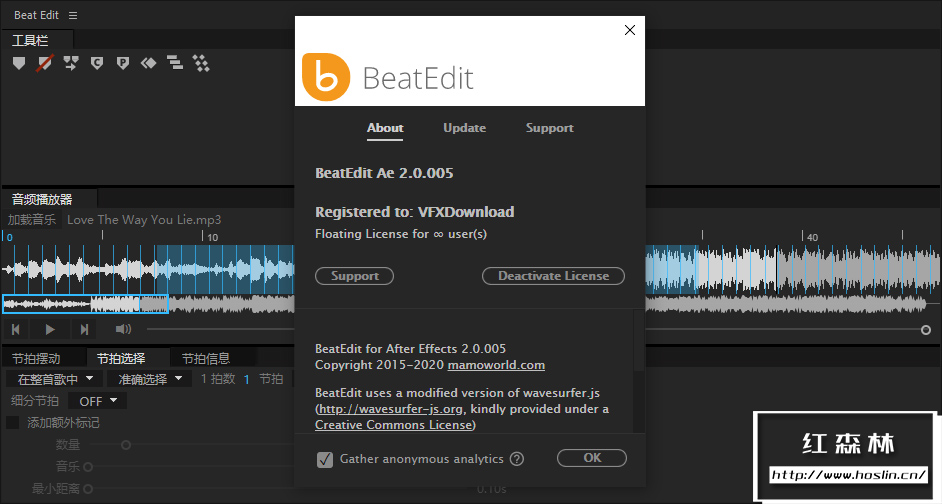942x504 pixels.
Task: Click the stacked layers icon in toolbar
Action: click(x=175, y=63)
